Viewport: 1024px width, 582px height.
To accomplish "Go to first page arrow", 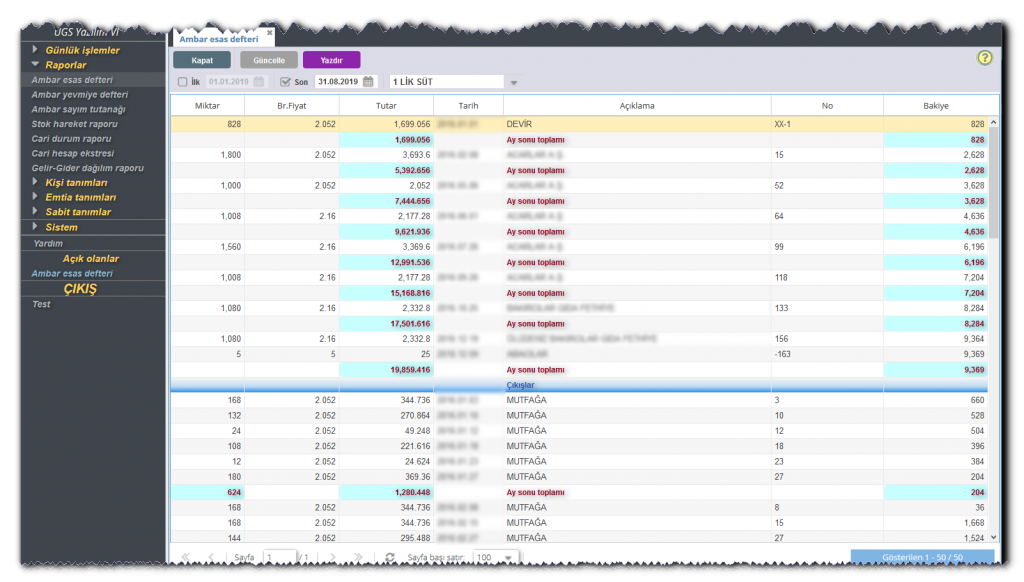I will tap(185, 557).
